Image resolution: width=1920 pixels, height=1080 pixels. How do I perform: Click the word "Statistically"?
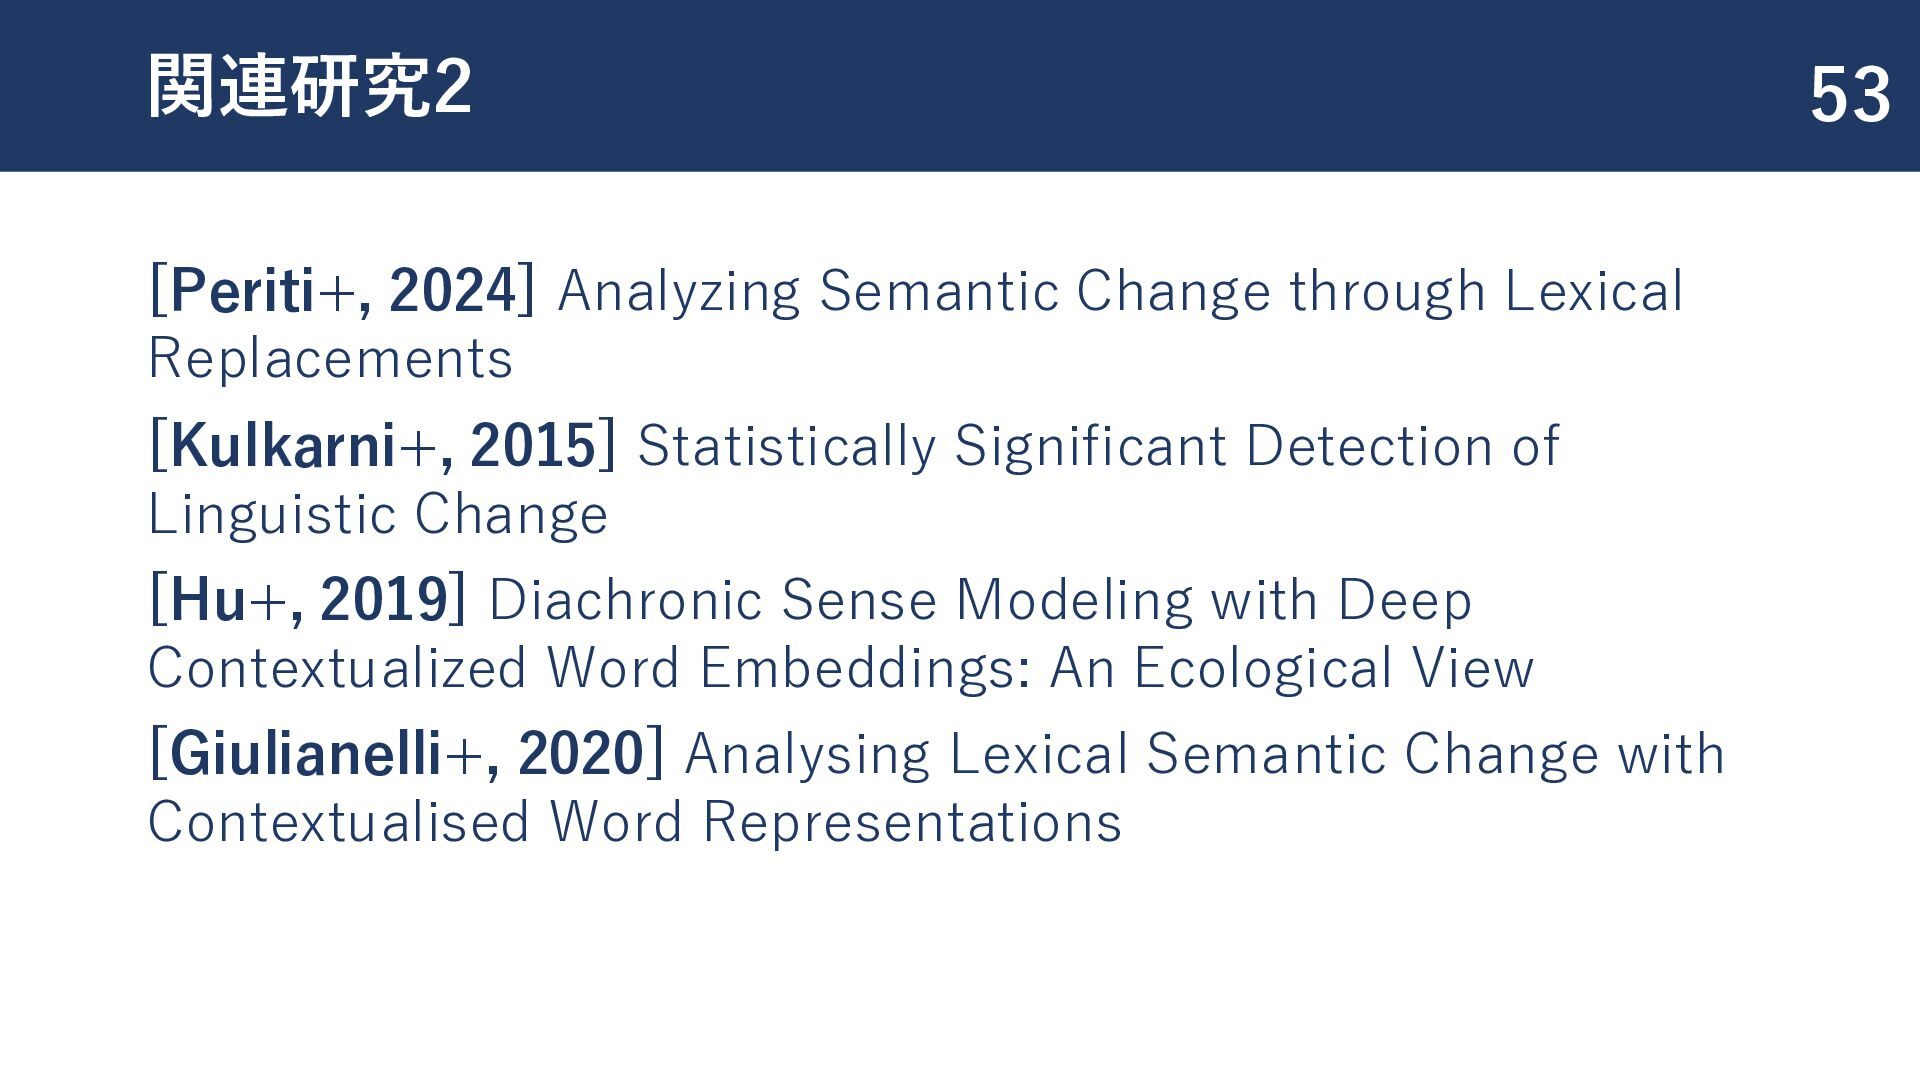pos(786,446)
